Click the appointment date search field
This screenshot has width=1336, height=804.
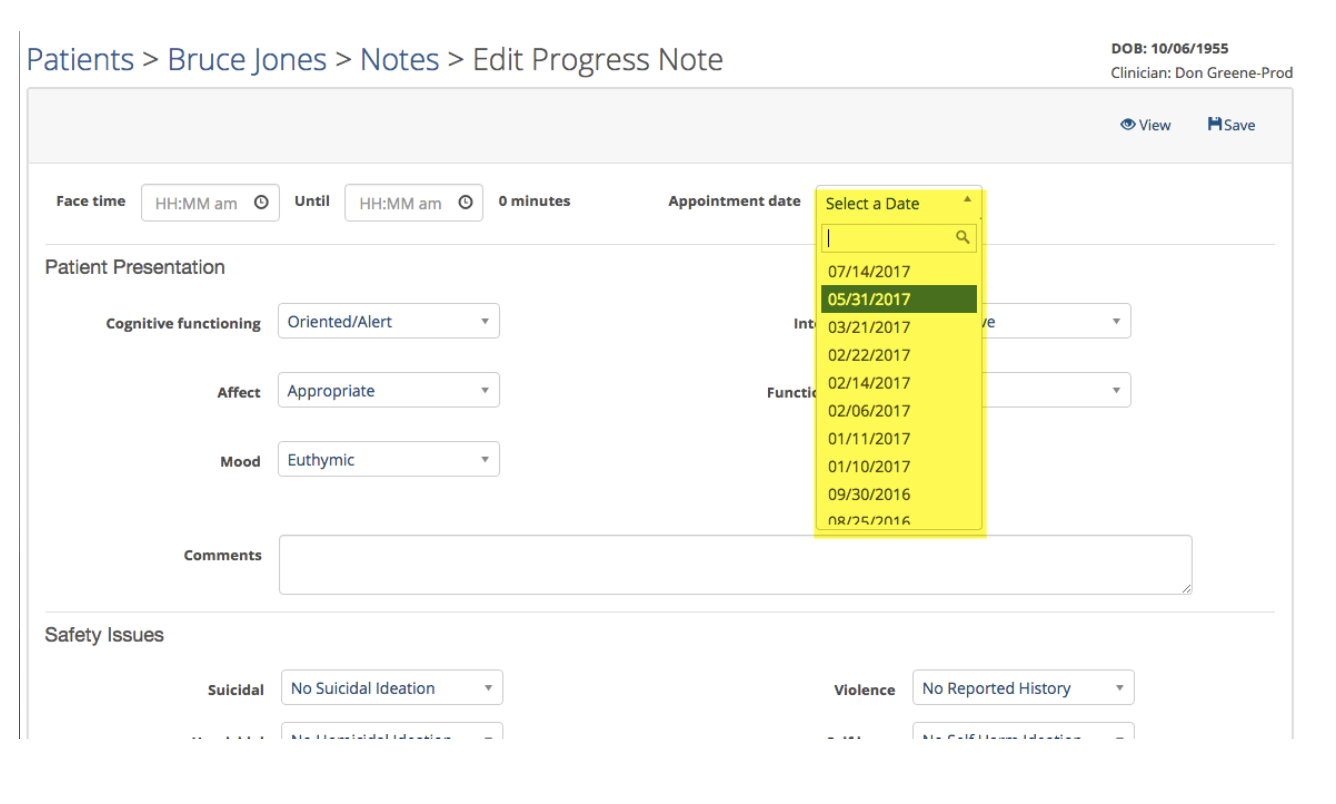[x=890, y=237]
